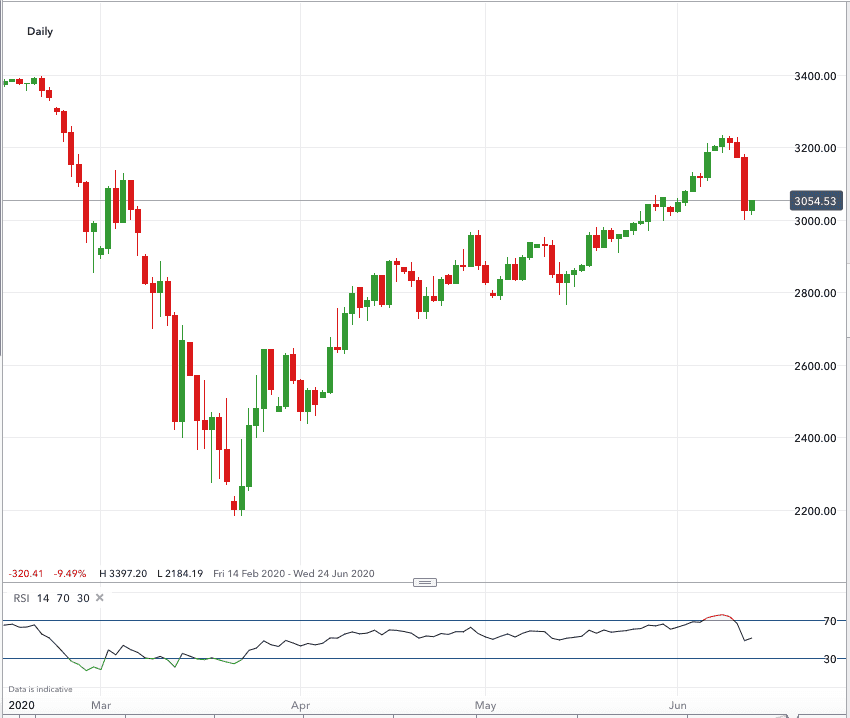Image resolution: width=850 pixels, height=718 pixels.
Task: Click the Jun label on time axis
Action: point(679,704)
